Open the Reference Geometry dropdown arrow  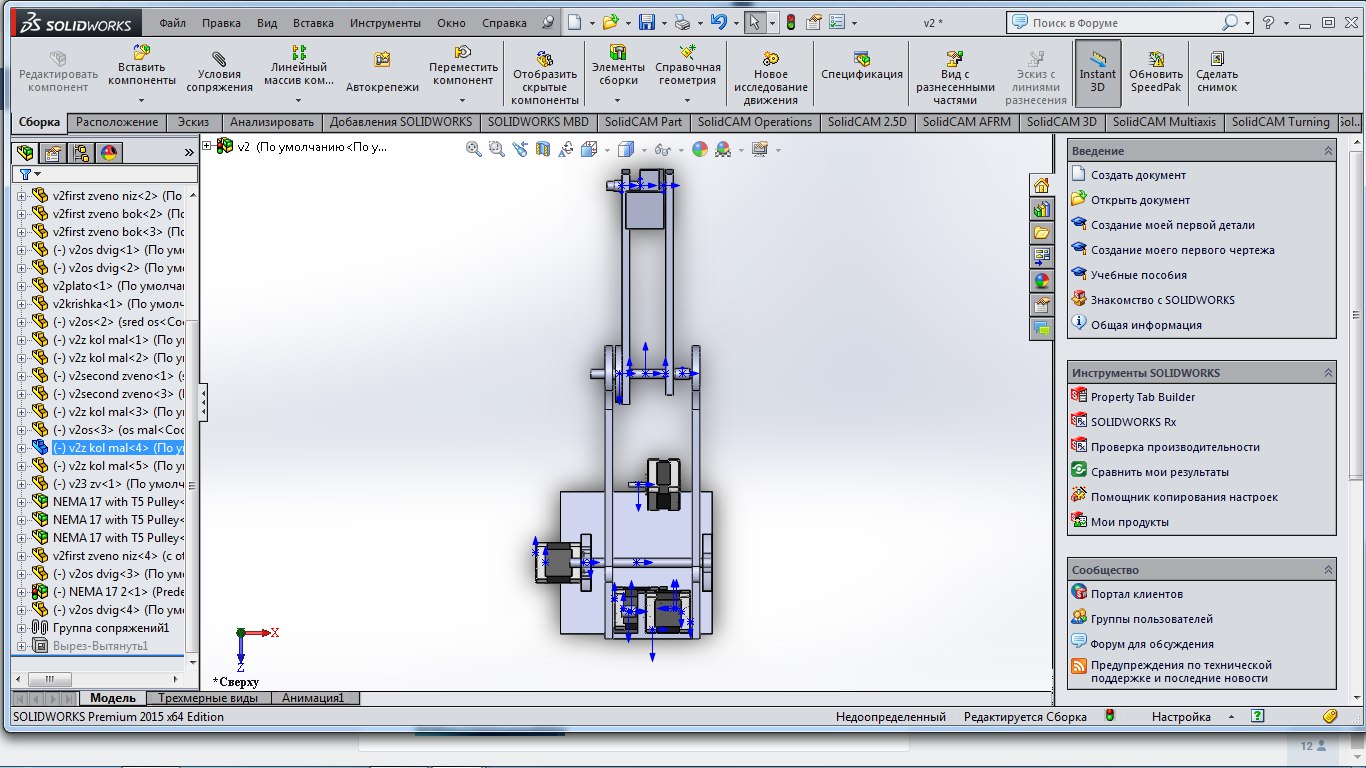[687, 100]
